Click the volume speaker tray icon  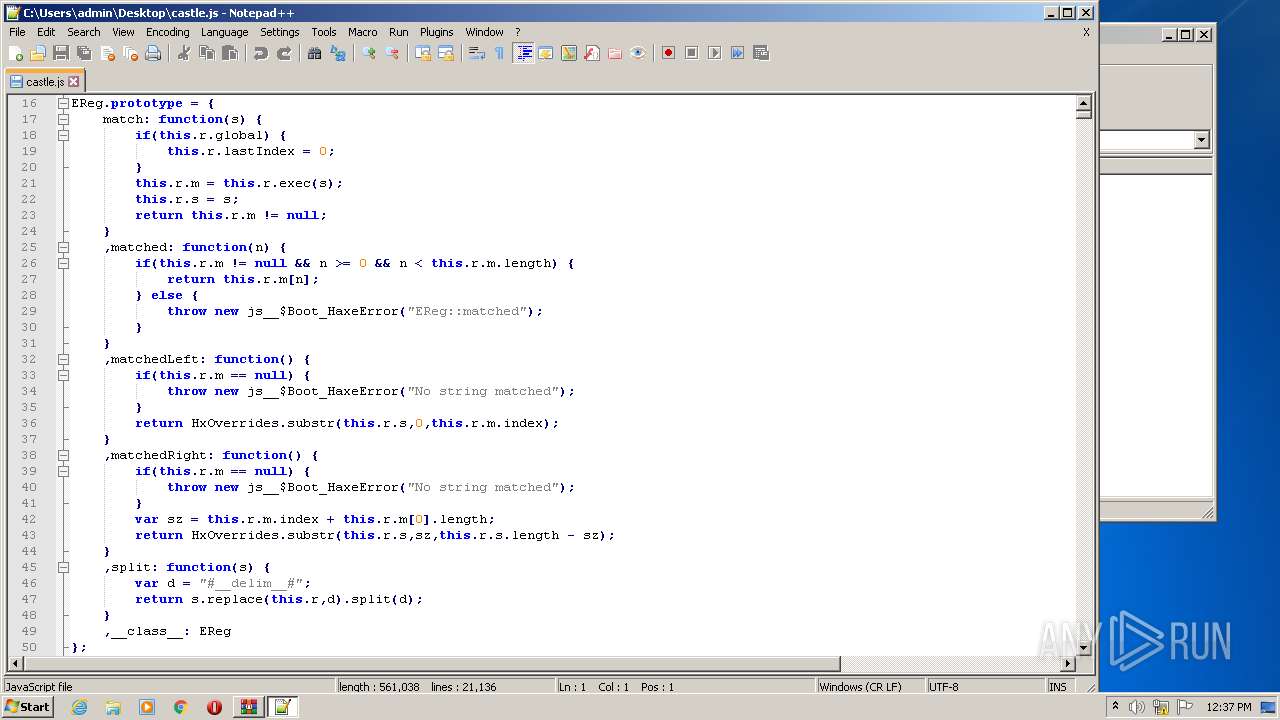[1137, 707]
